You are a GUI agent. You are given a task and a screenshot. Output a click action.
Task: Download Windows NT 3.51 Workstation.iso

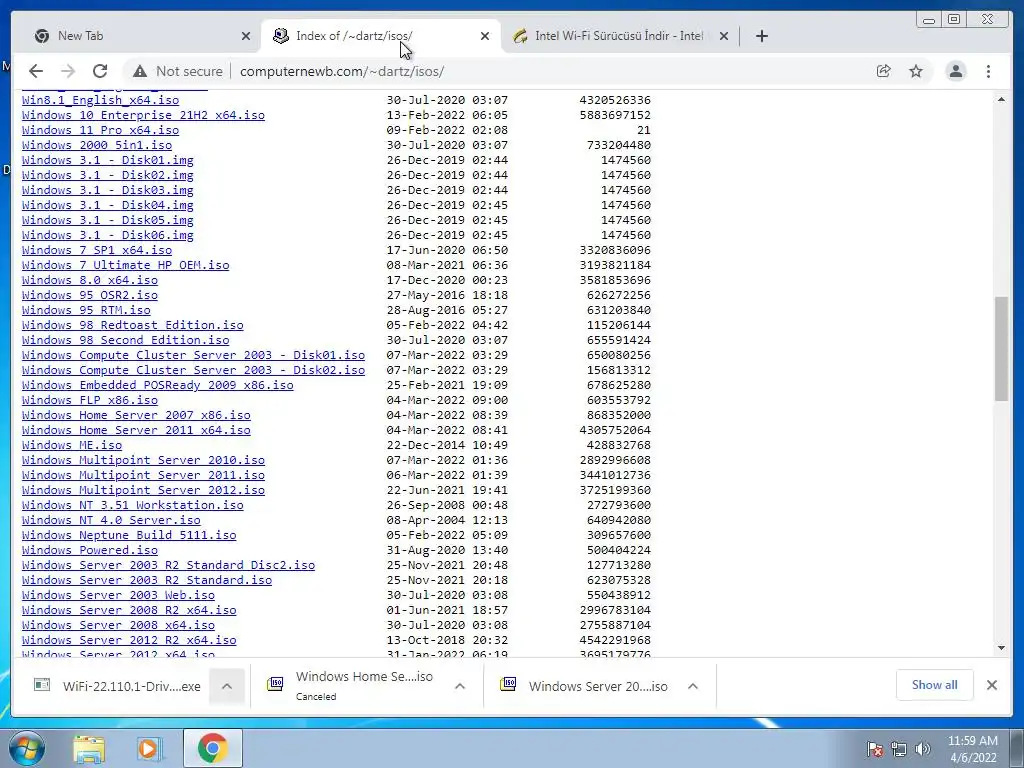[x=133, y=505]
